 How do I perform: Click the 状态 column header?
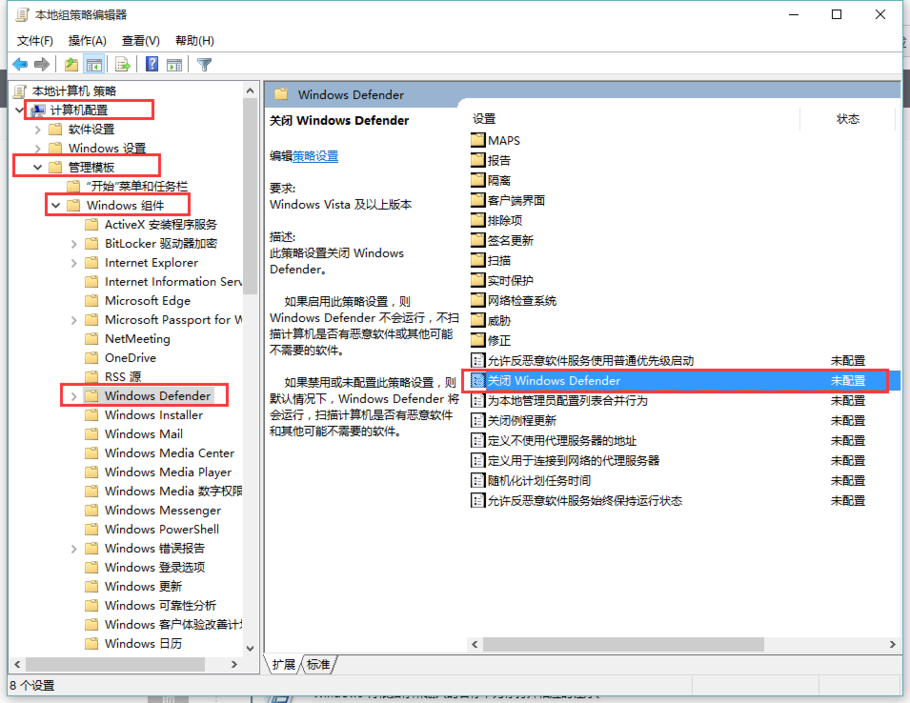point(847,119)
